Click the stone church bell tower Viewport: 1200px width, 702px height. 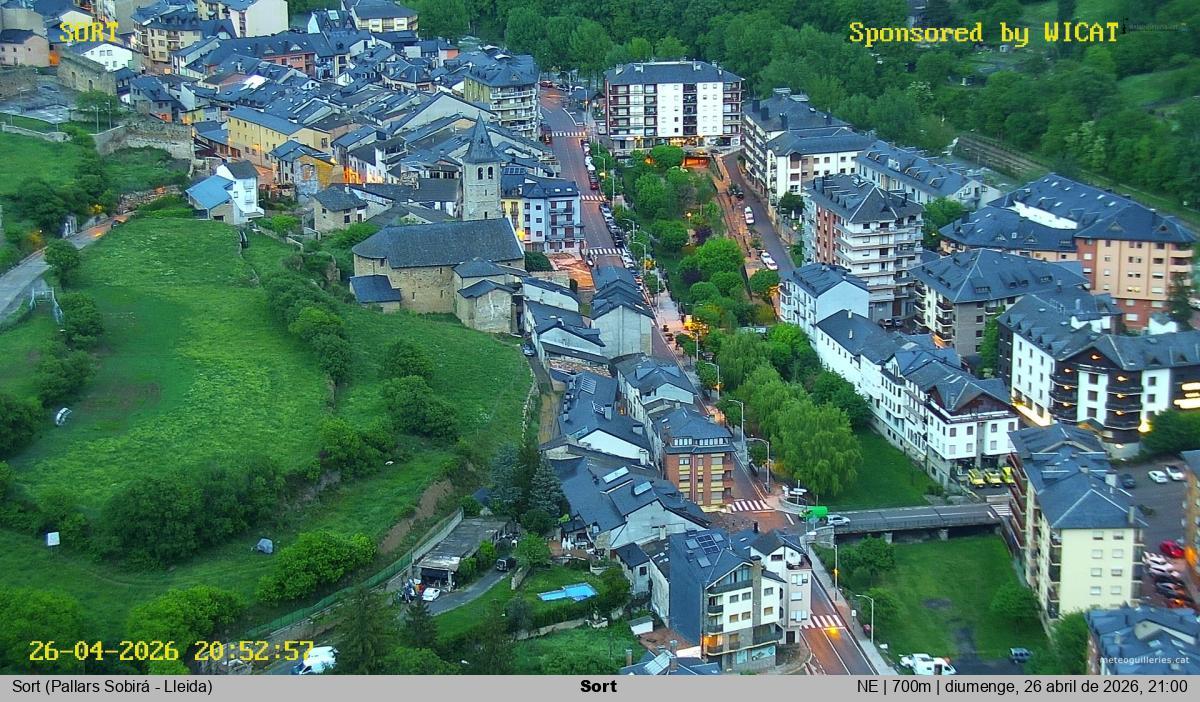[481, 175]
